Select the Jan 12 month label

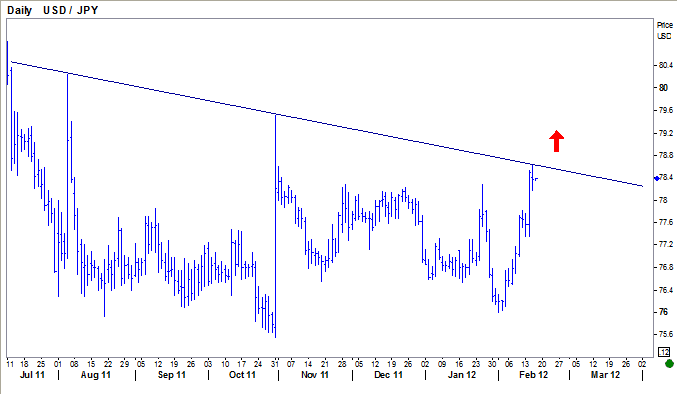click(462, 375)
